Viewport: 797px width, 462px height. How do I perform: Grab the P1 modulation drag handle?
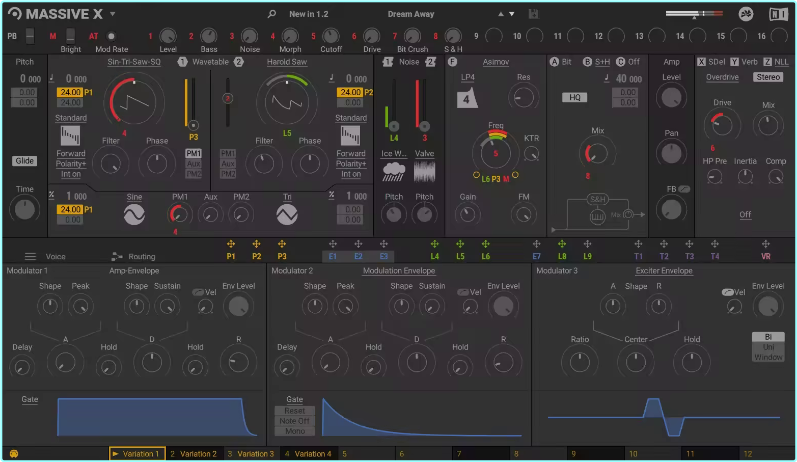coord(231,244)
